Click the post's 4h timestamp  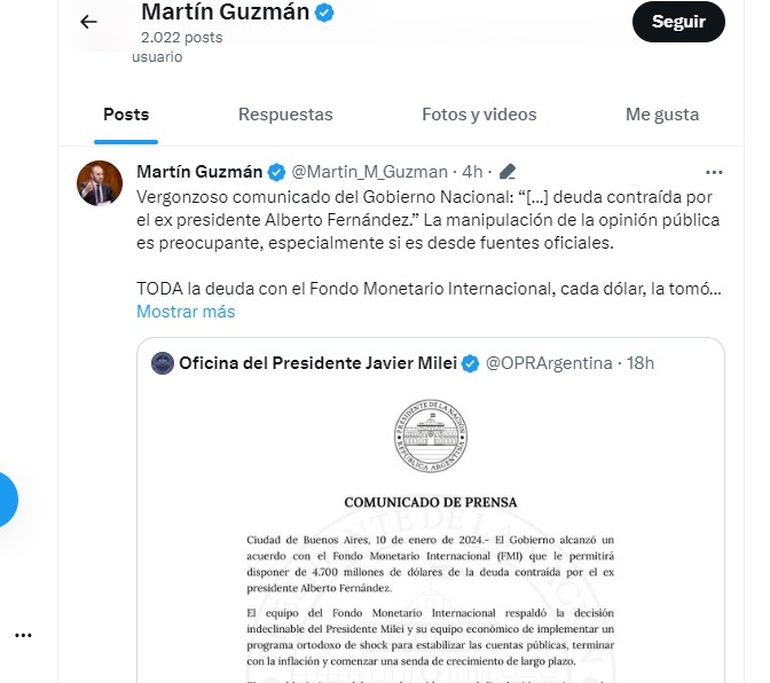tap(473, 172)
